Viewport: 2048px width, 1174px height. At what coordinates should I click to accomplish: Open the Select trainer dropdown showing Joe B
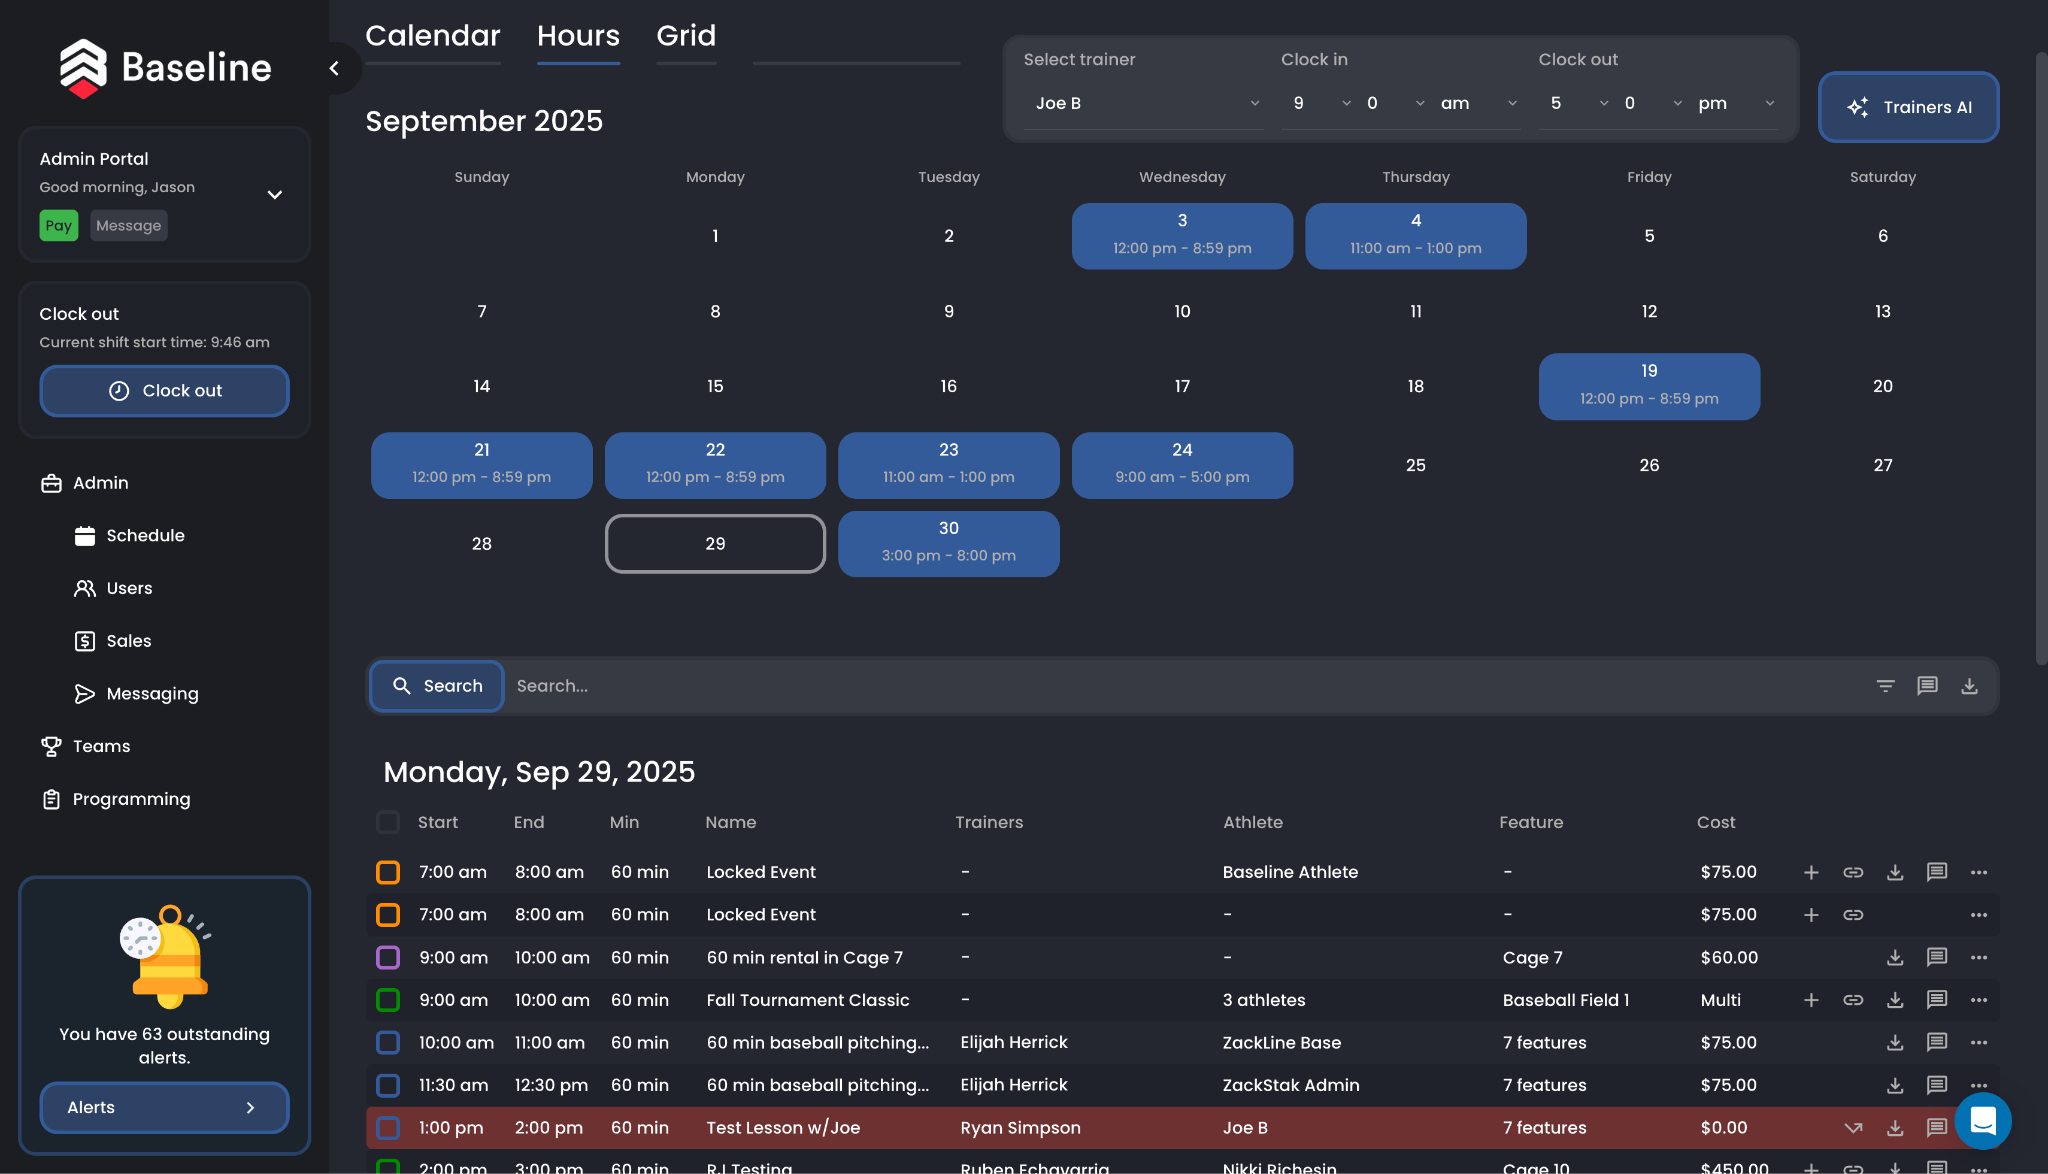[x=1144, y=103]
